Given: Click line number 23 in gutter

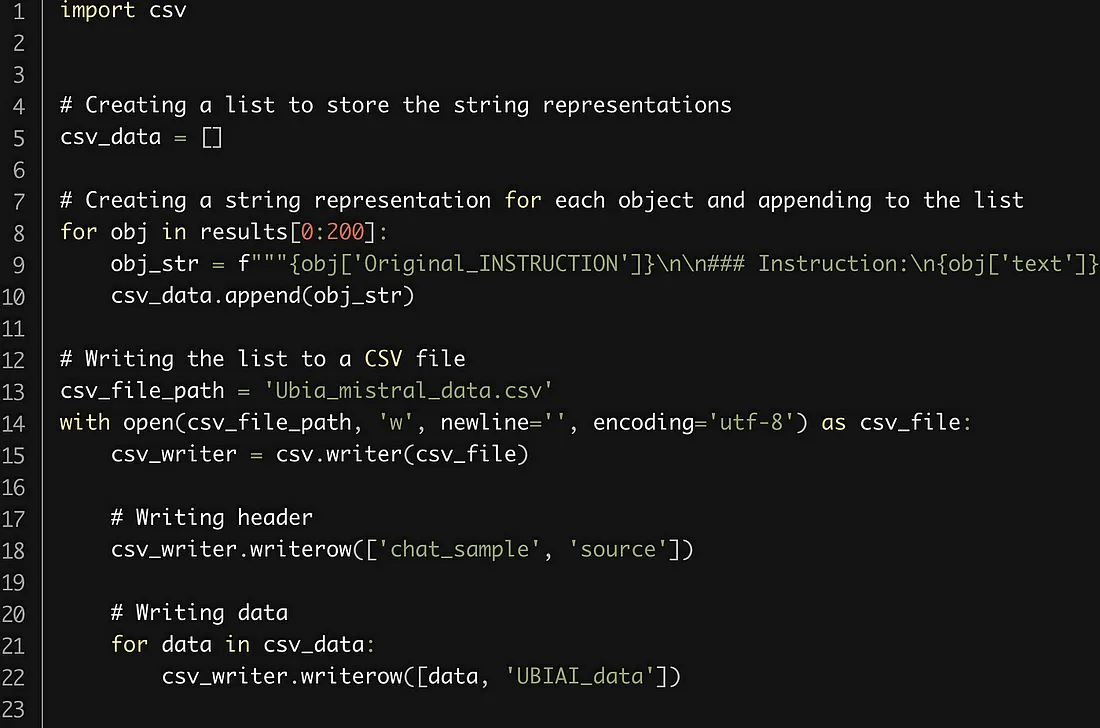Looking at the screenshot, I should (x=13, y=709).
